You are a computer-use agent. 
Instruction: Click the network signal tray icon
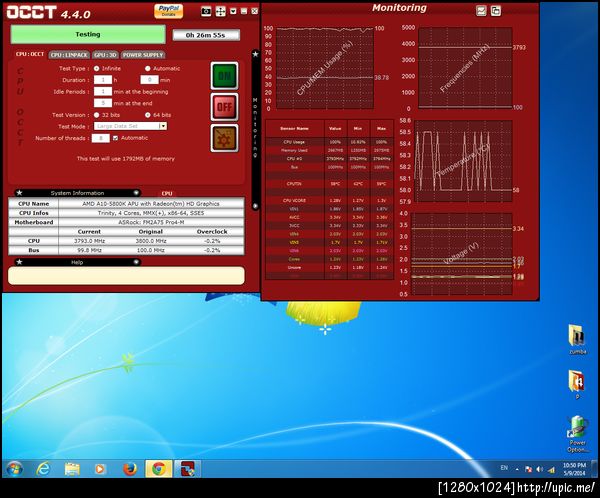tap(551, 469)
